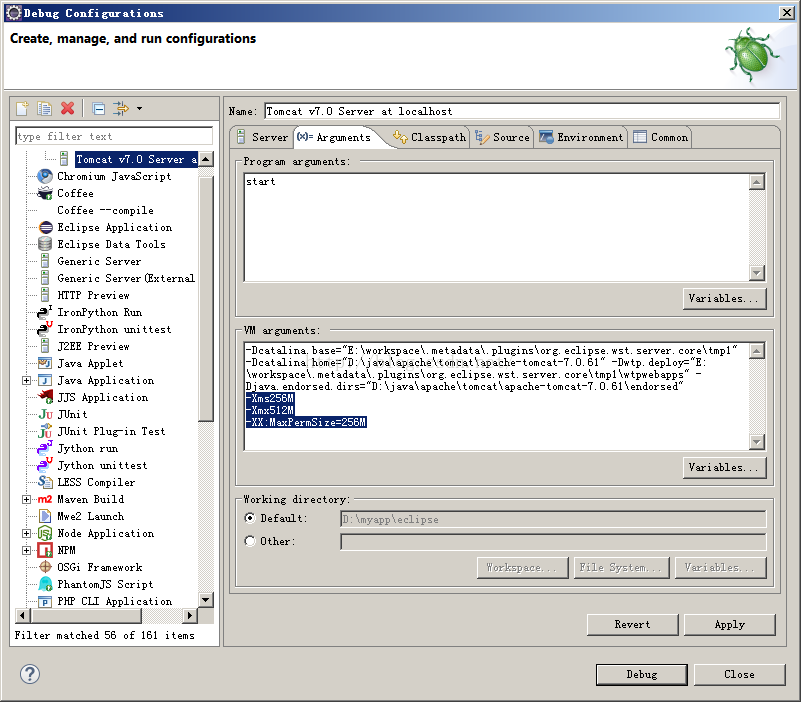Select Tomcat v7.0 Server tree item
The width and height of the screenshot is (801, 702).
(x=136, y=159)
